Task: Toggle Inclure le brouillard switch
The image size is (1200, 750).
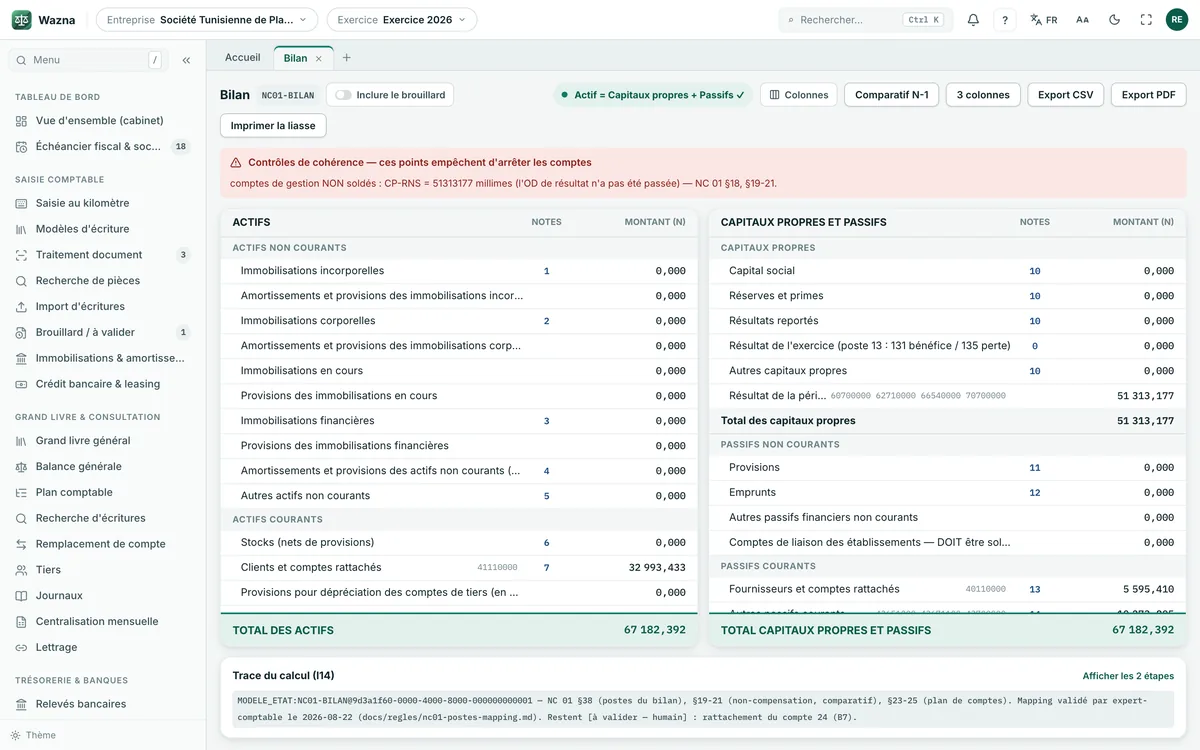Action: (x=343, y=95)
